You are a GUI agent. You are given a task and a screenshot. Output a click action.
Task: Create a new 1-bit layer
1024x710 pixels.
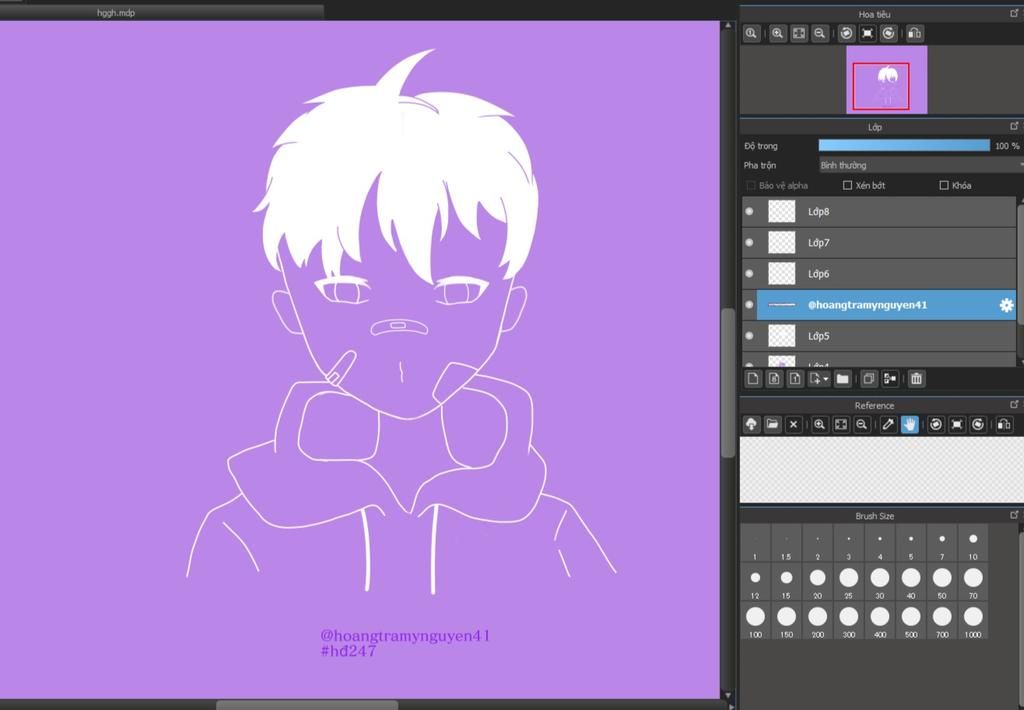(x=795, y=379)
